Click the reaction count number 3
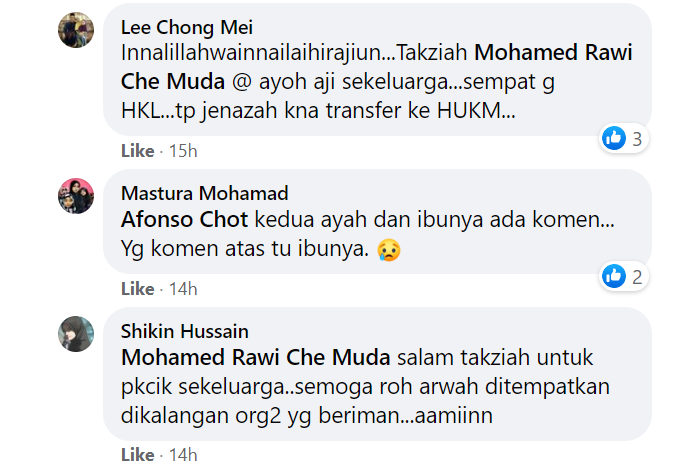Image resolution: width=688 pixels, height=472 pixels. tap(636, 139)
